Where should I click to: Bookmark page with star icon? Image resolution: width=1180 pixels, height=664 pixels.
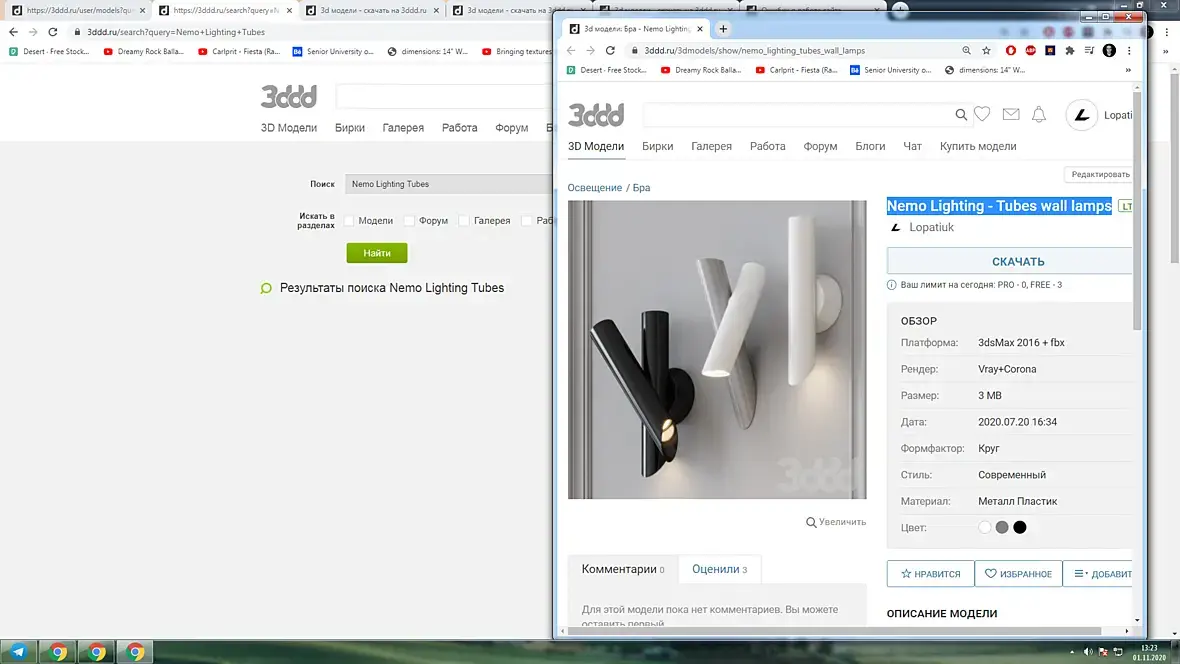[x=986, y=50]
